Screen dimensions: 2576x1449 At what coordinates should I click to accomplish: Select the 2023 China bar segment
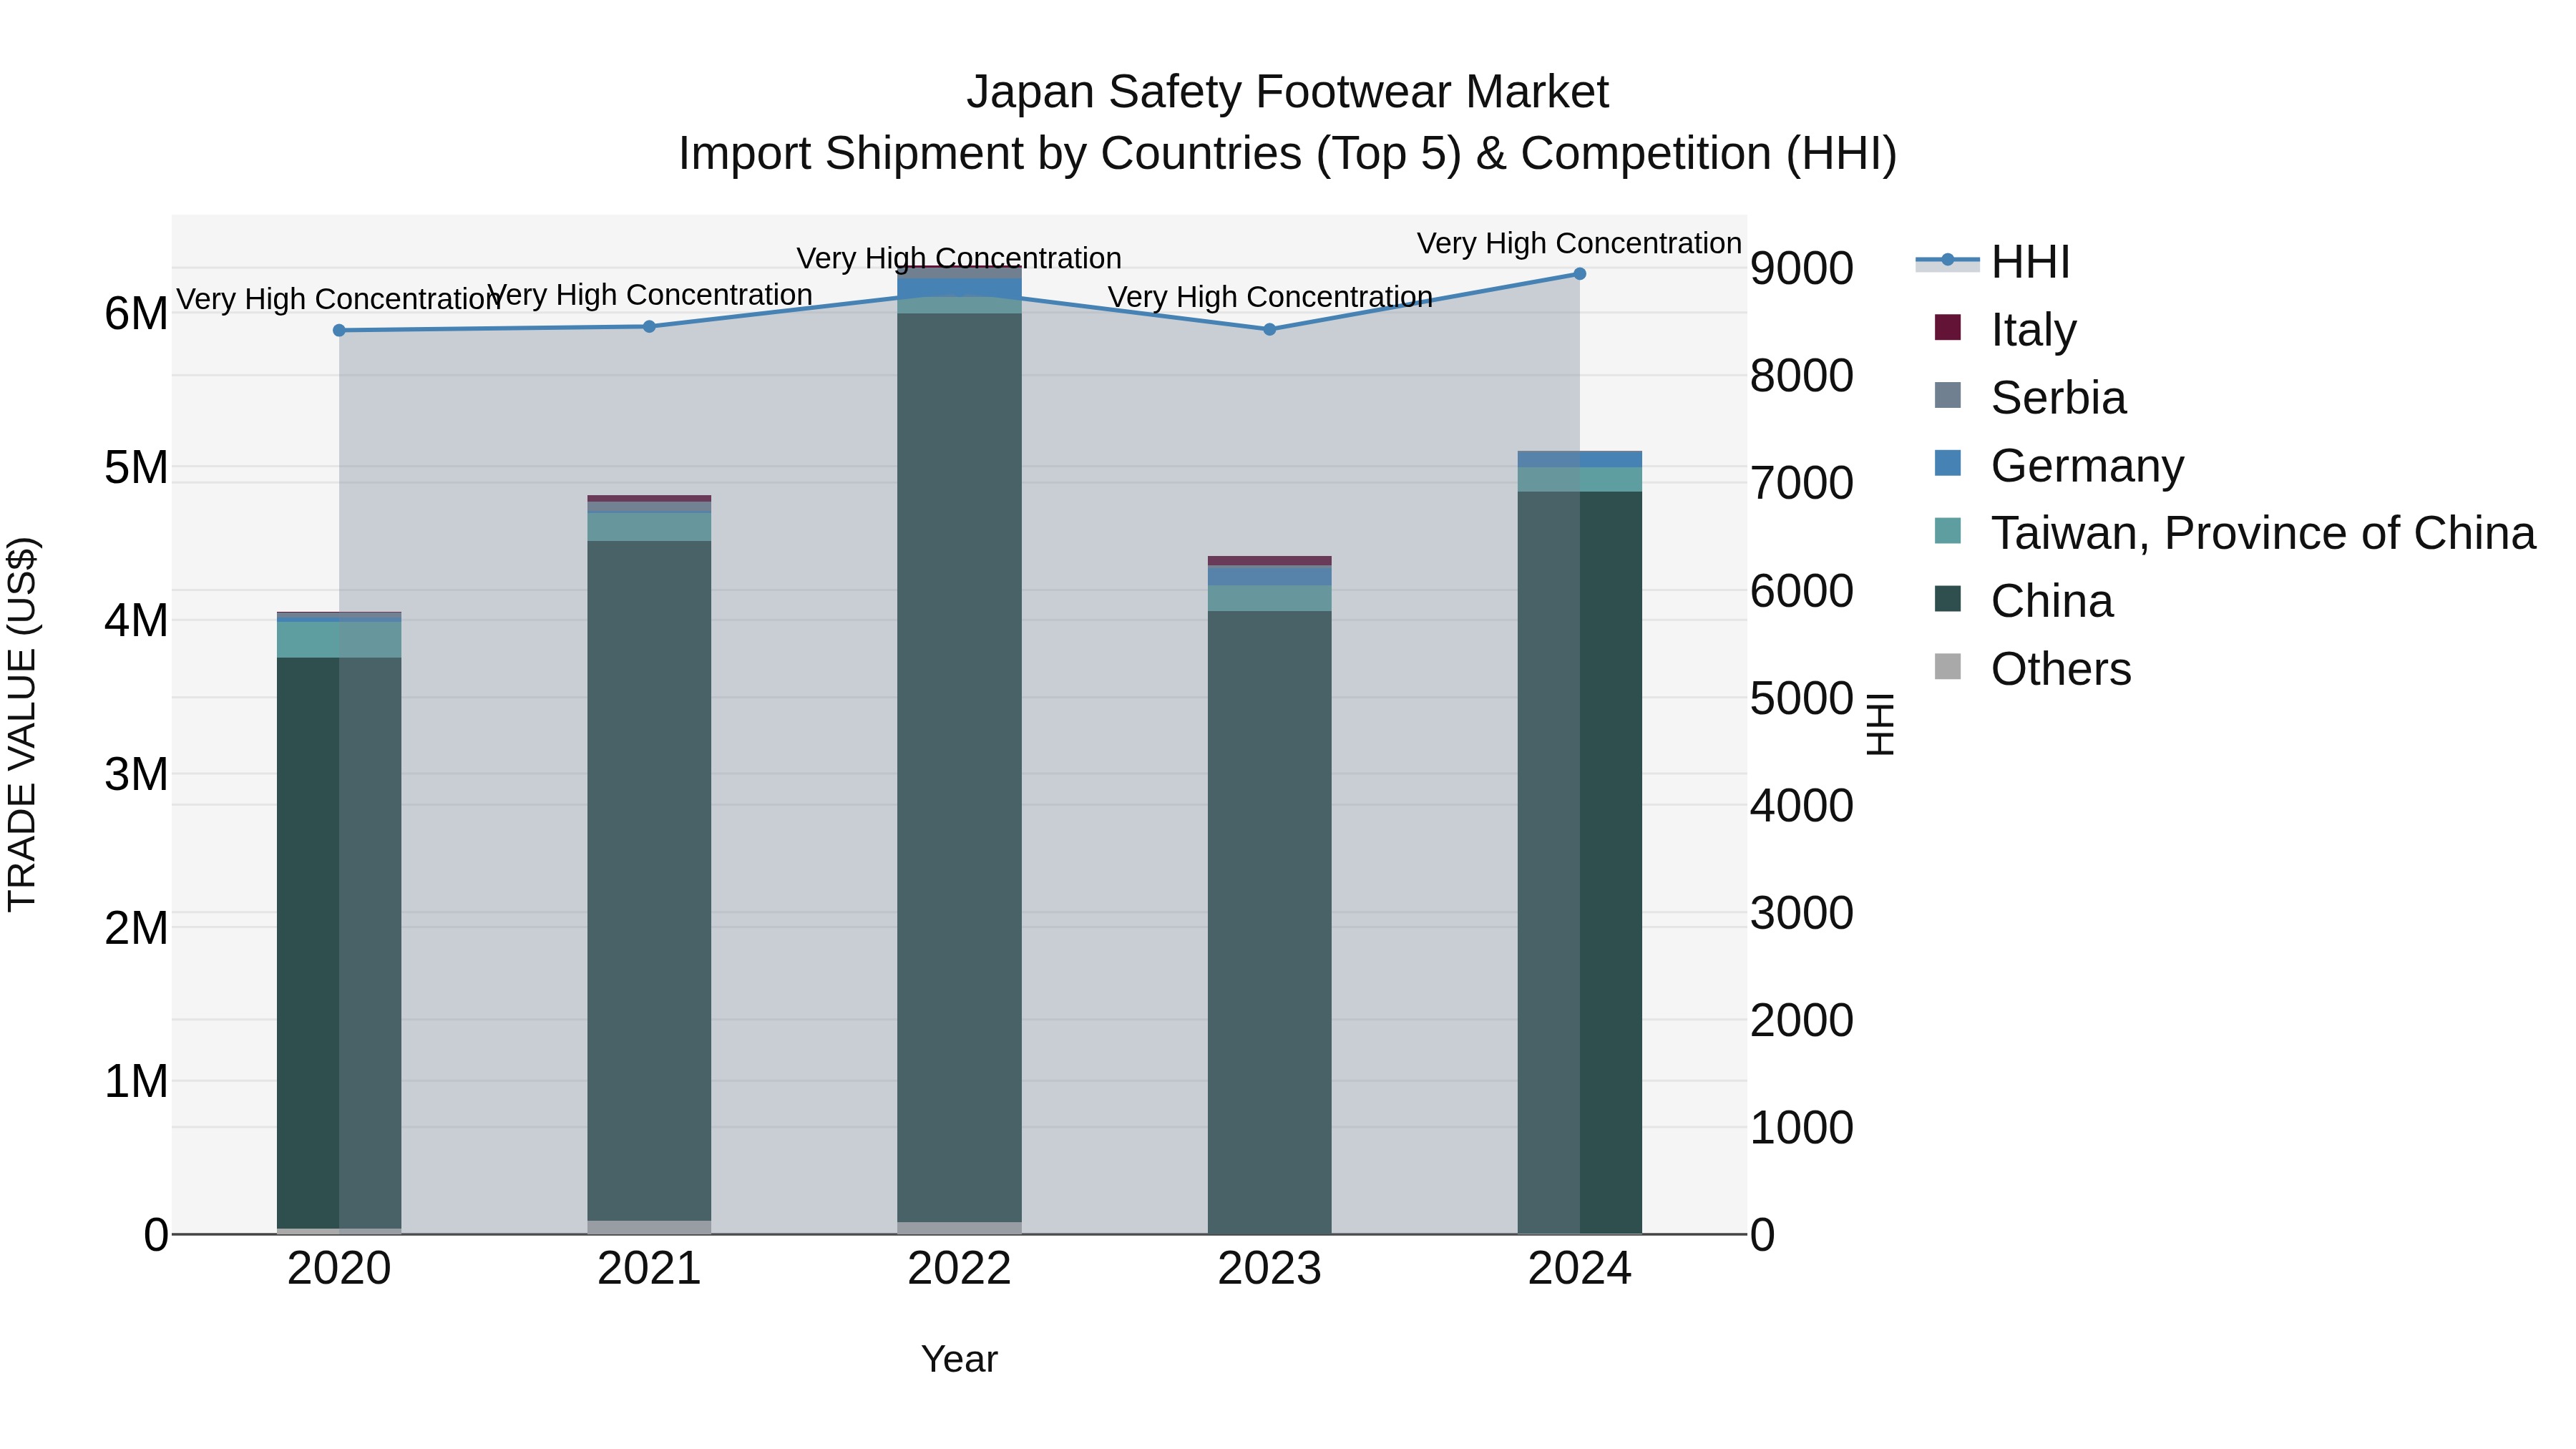point(1270,922)
